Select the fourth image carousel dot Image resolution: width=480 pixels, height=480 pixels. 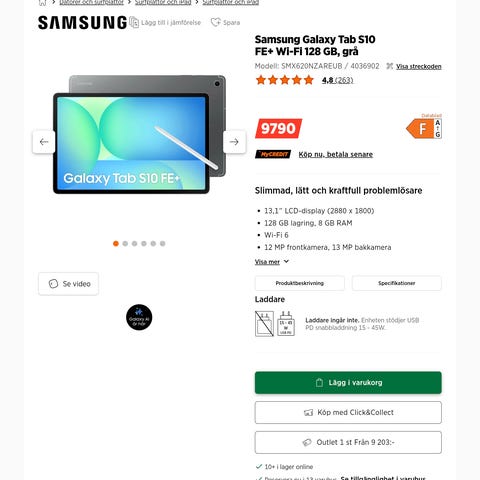(x=144, y=244)
